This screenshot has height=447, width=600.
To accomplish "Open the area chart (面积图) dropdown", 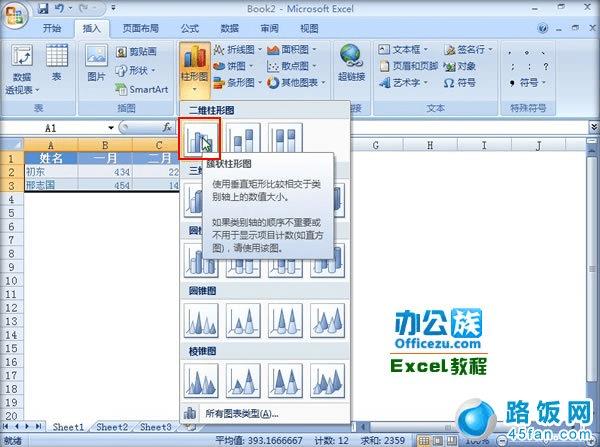I will tap(292, 49).
